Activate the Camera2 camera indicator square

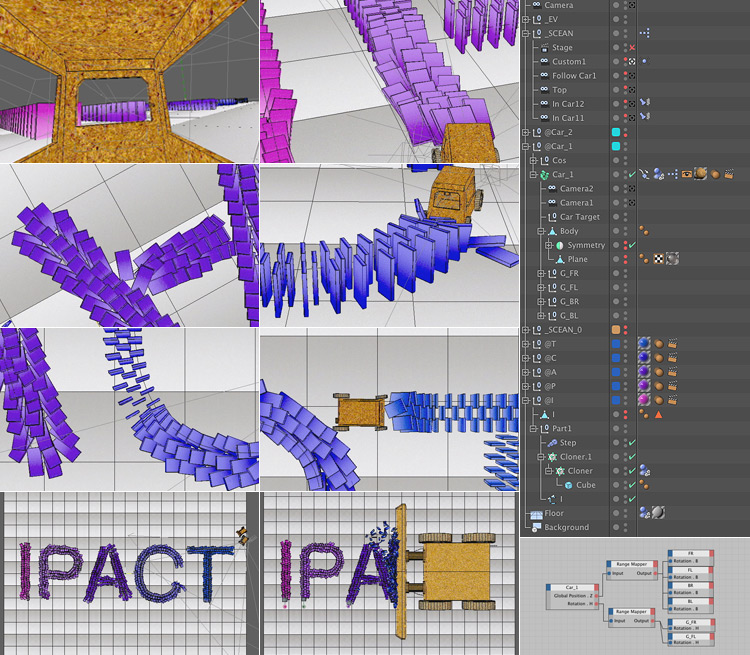pos(632,189)
